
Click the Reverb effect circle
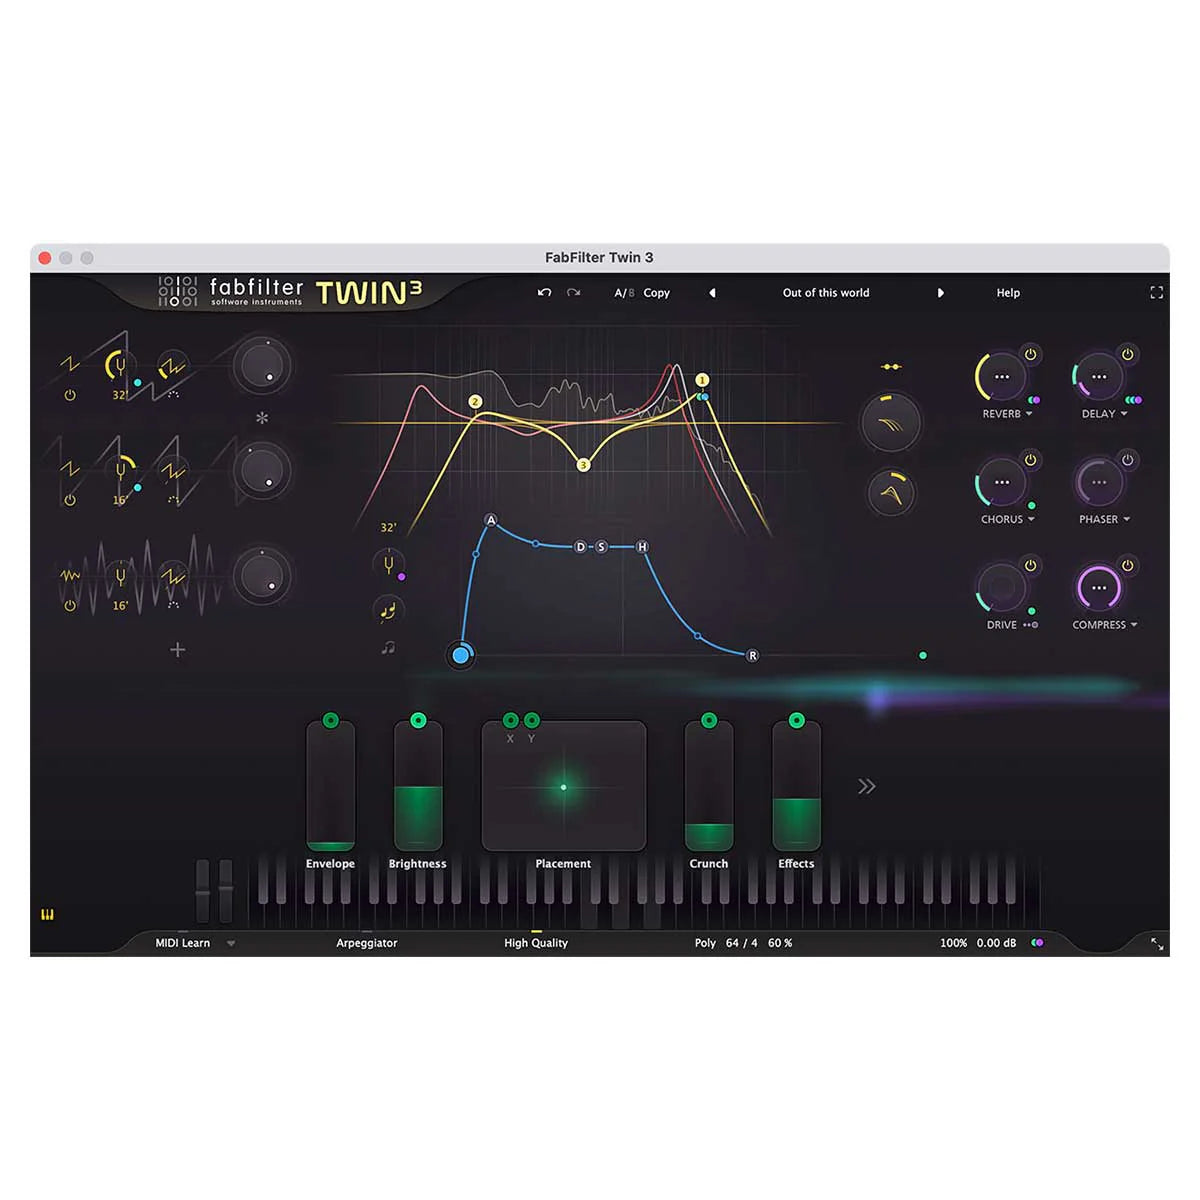[999, 377]
